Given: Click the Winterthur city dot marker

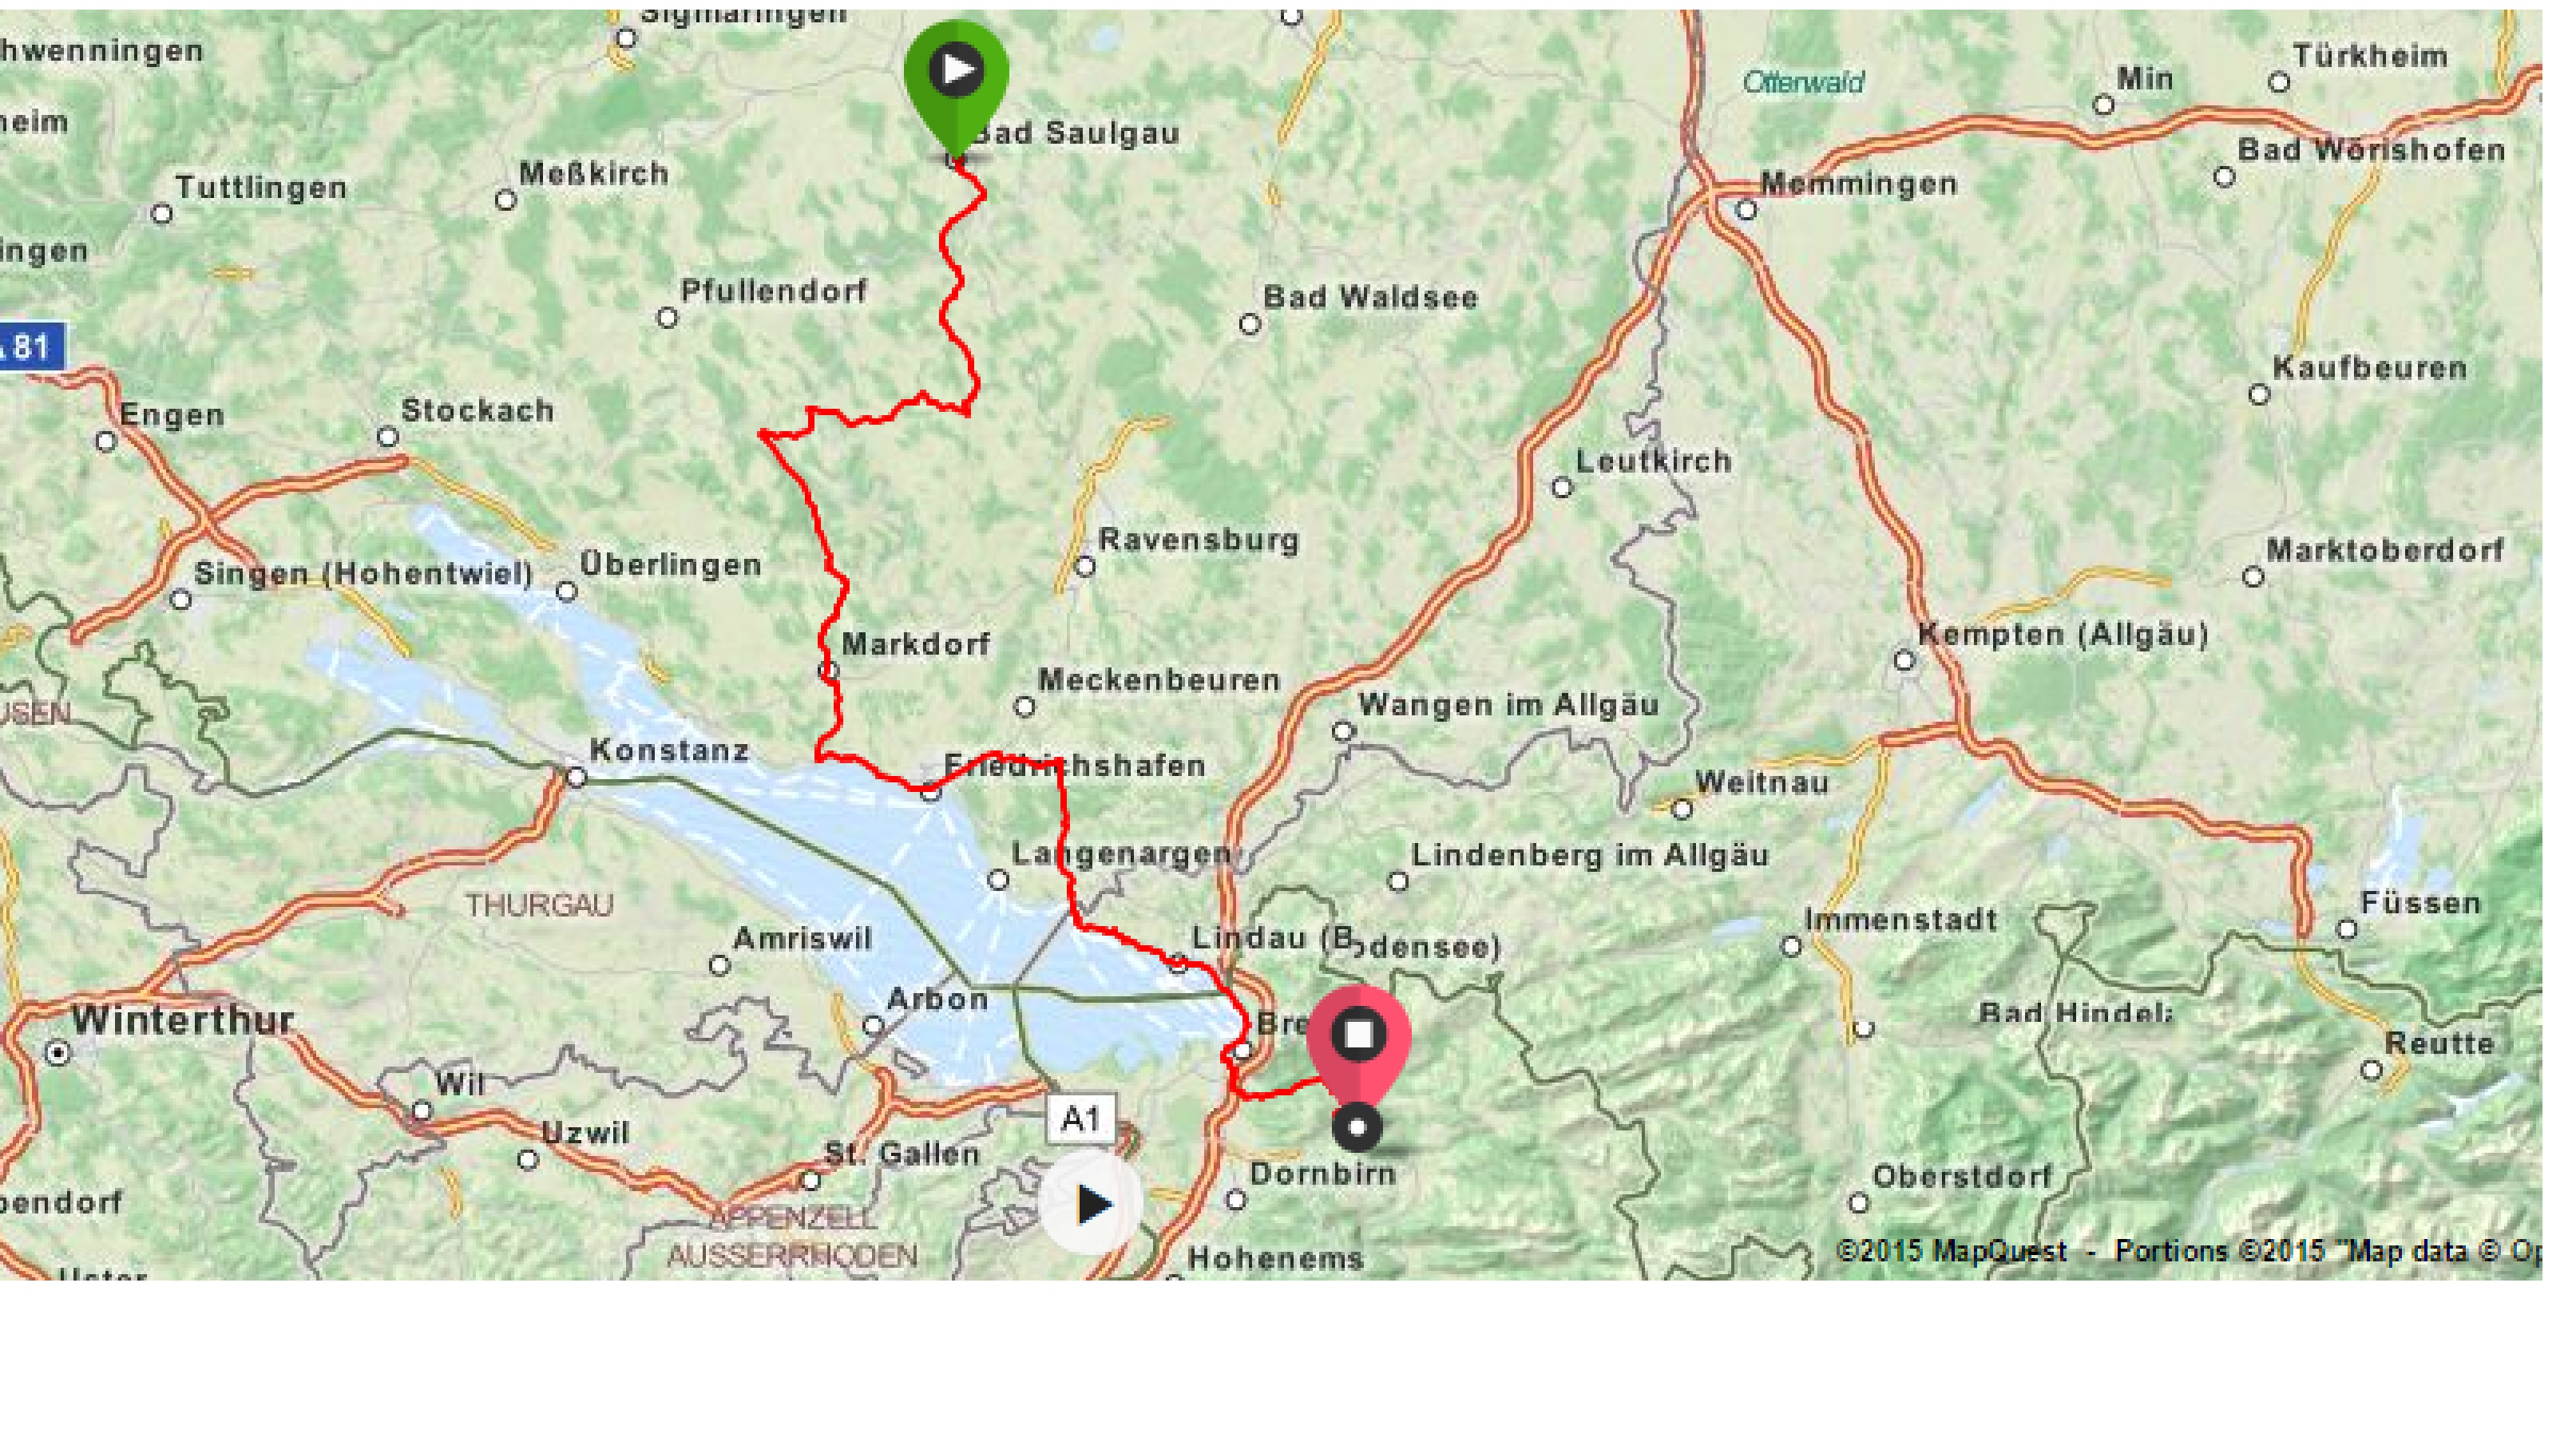Looking at the screenshot, I should 58,1053.
